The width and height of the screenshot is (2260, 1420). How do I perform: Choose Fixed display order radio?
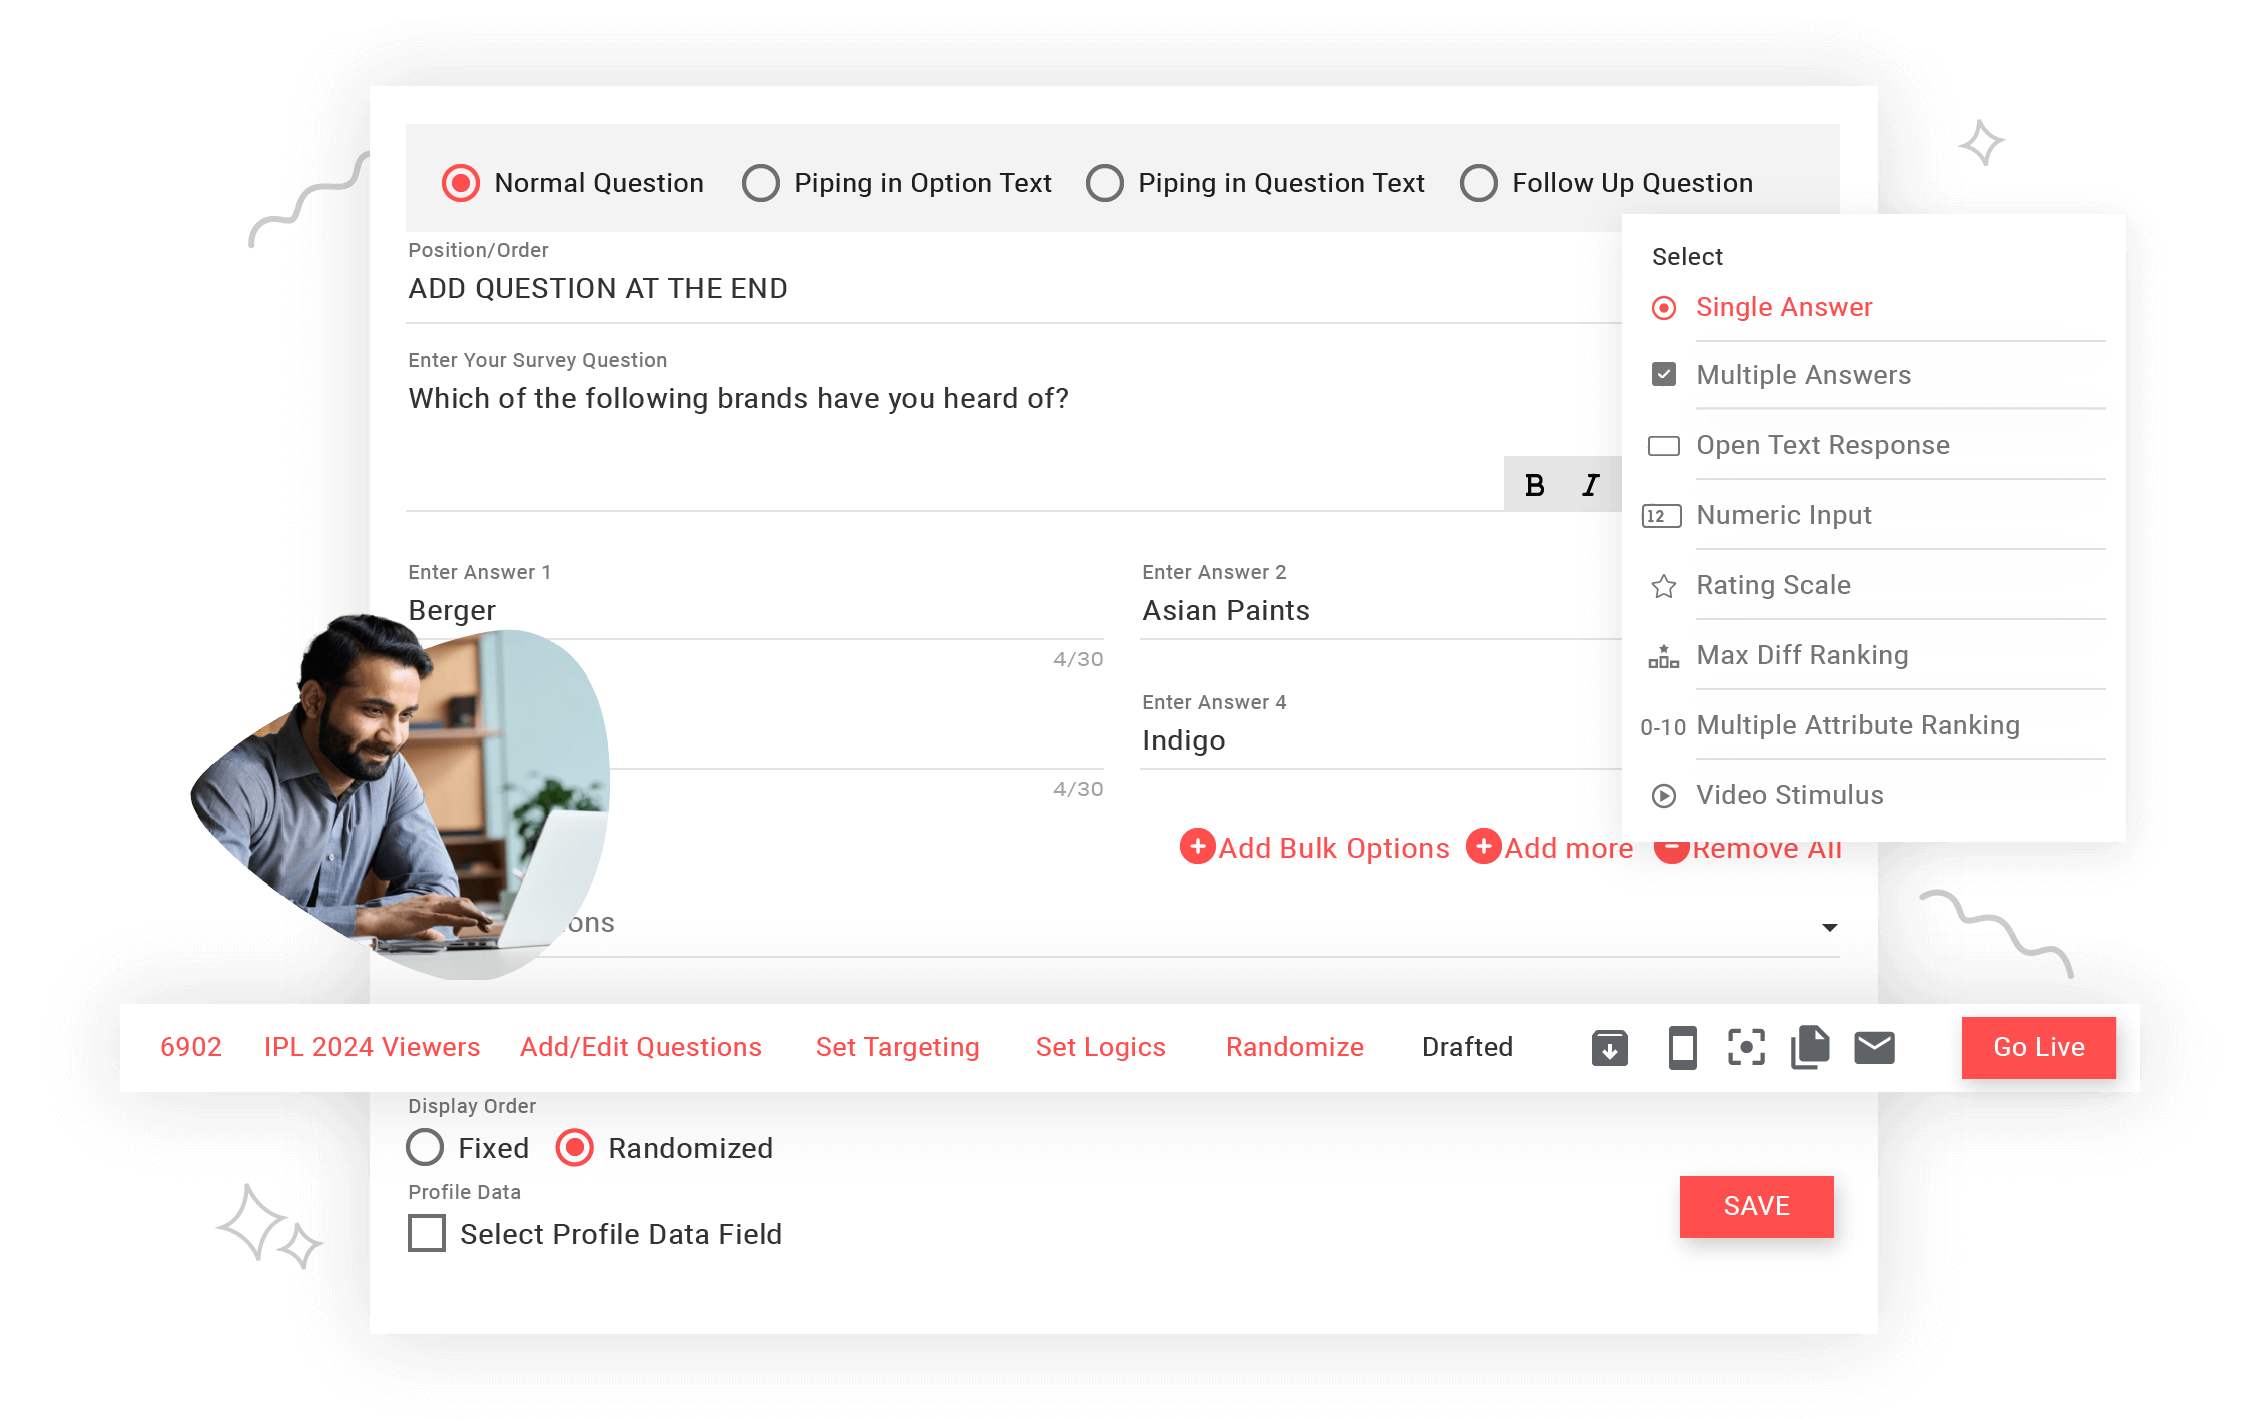click(425, 1148)
